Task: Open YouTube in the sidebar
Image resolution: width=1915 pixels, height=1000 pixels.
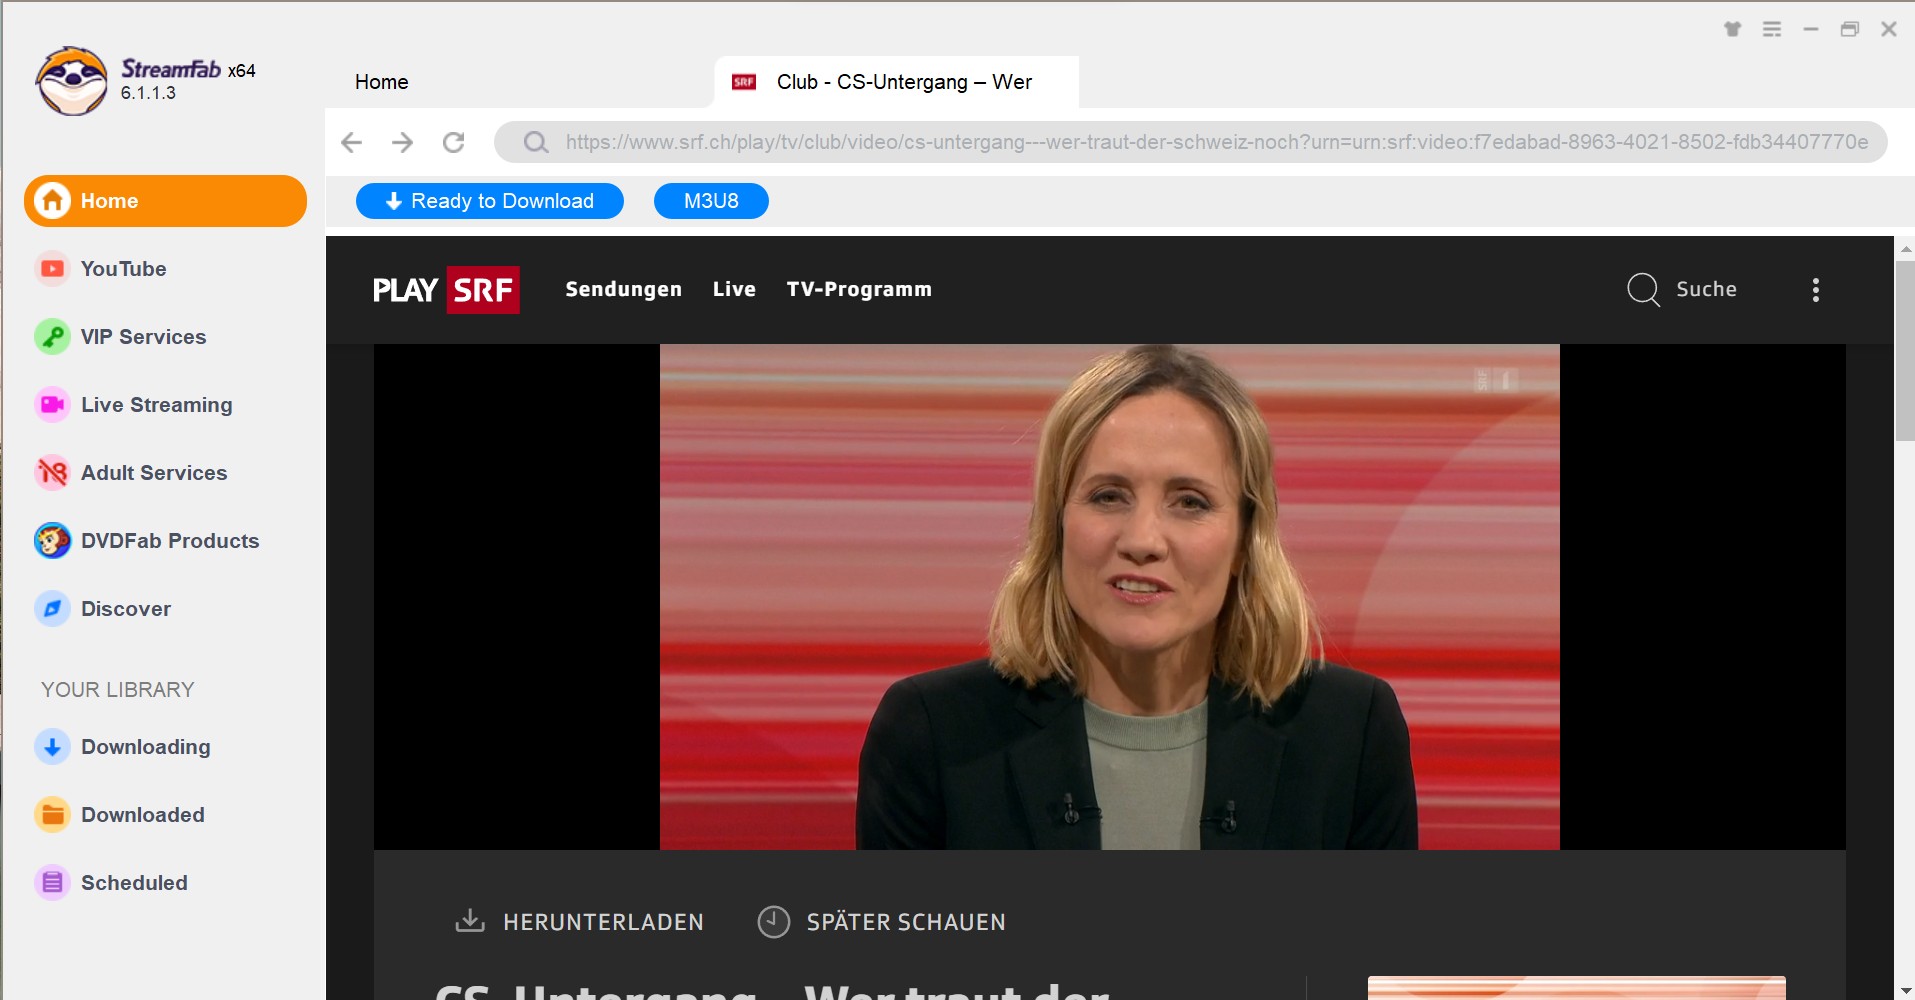Action: (x=123, y=269)
